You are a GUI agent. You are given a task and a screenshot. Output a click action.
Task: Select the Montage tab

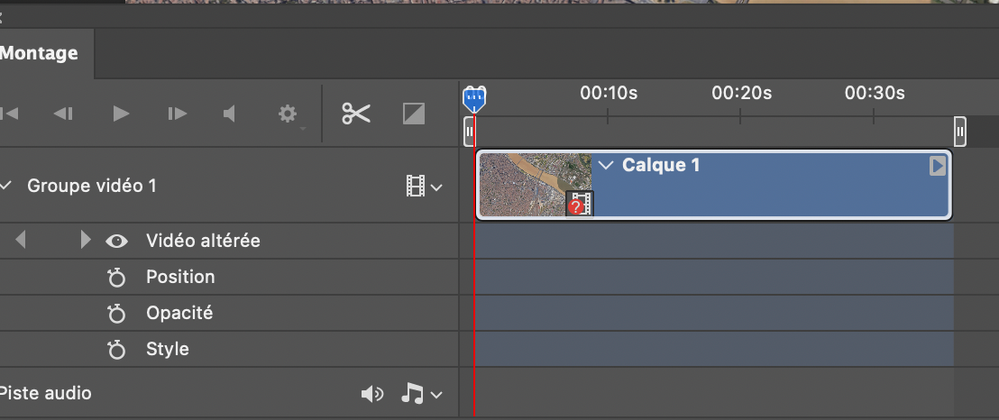(x=38, y=52)
